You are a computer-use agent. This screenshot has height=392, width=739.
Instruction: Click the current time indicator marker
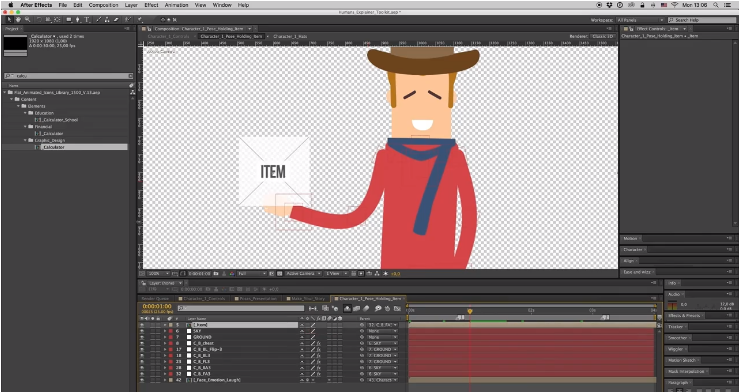click(469, 311)
